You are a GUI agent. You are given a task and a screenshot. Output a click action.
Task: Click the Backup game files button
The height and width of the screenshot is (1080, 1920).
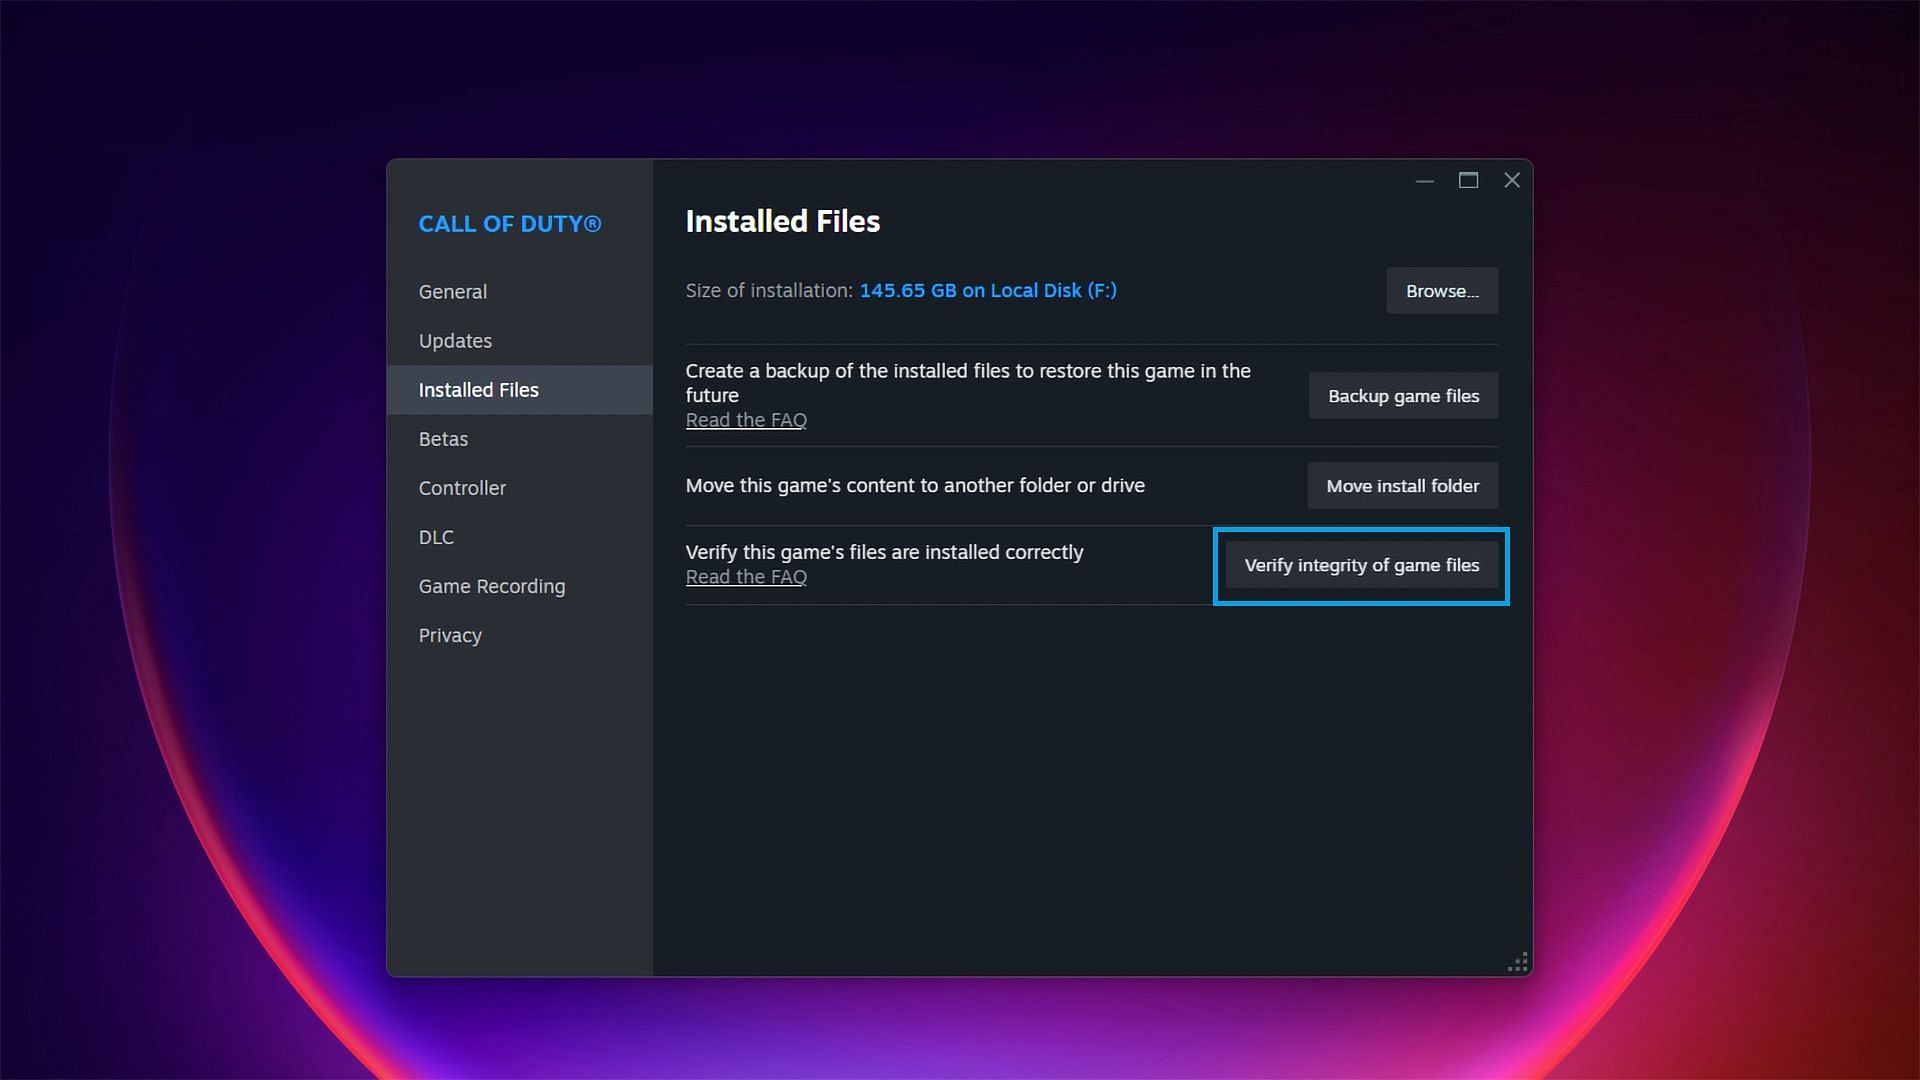click(x=1403, y=394)
